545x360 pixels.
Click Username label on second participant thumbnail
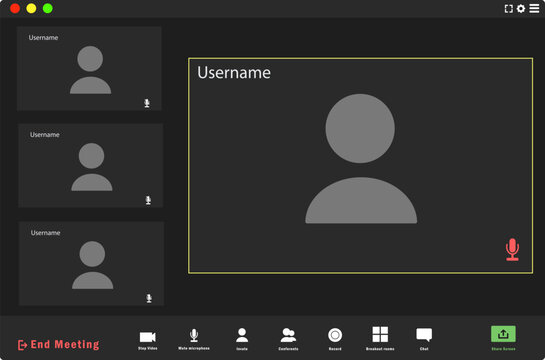coord(44,134)
